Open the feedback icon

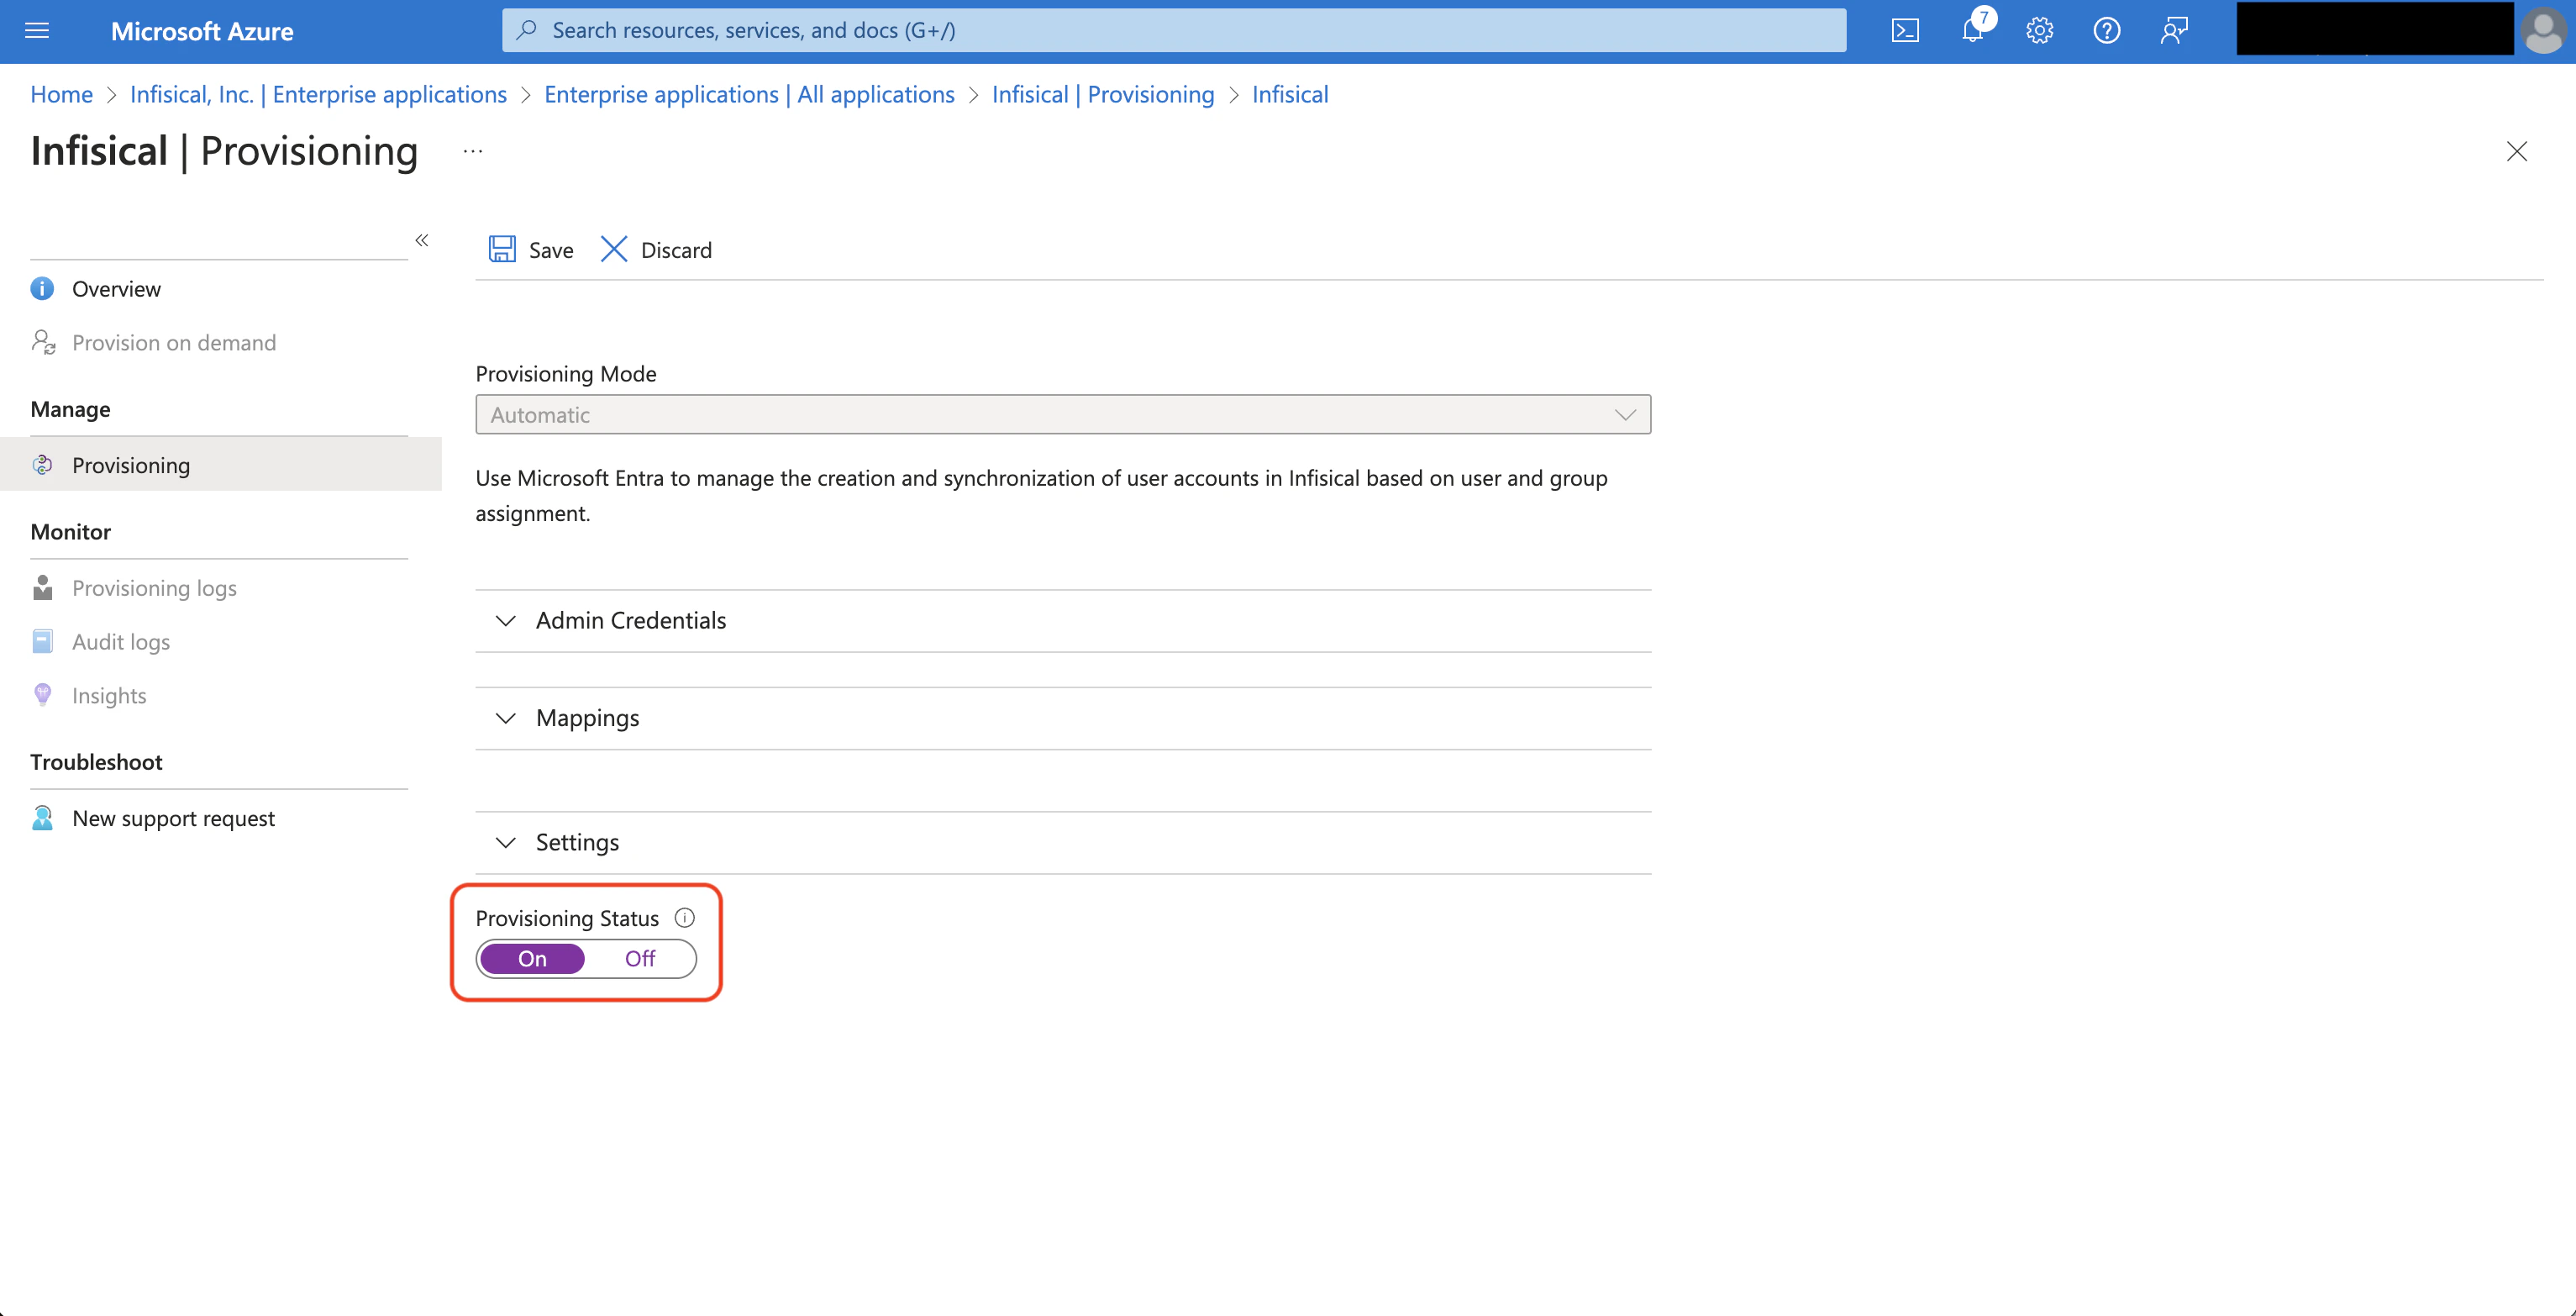pos(2174,31)
